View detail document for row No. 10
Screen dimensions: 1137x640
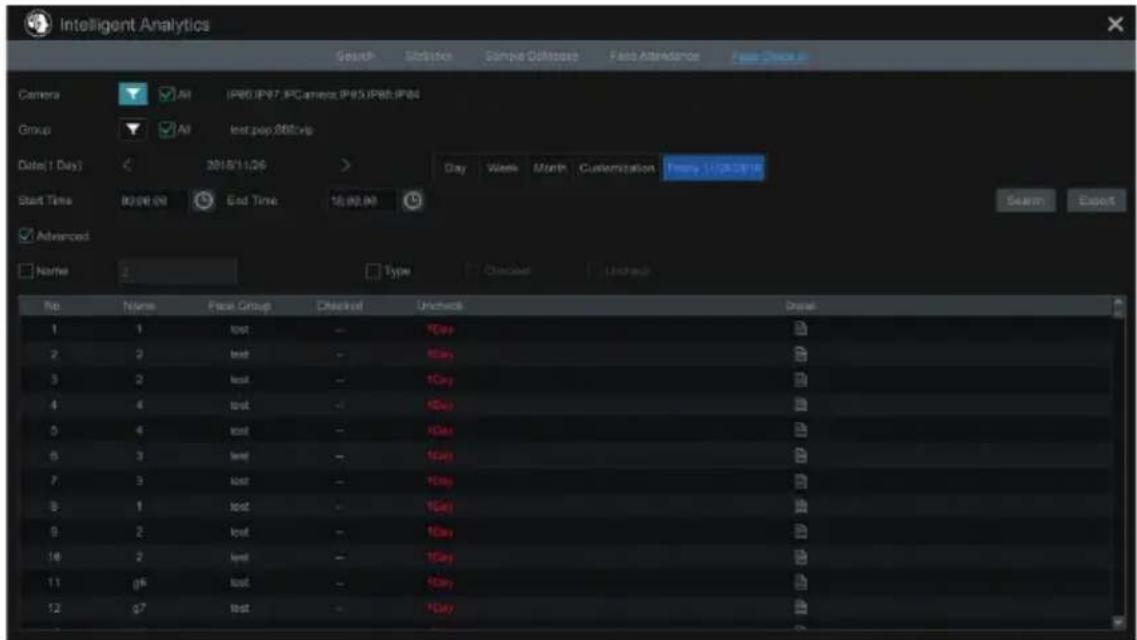point(801,557)
